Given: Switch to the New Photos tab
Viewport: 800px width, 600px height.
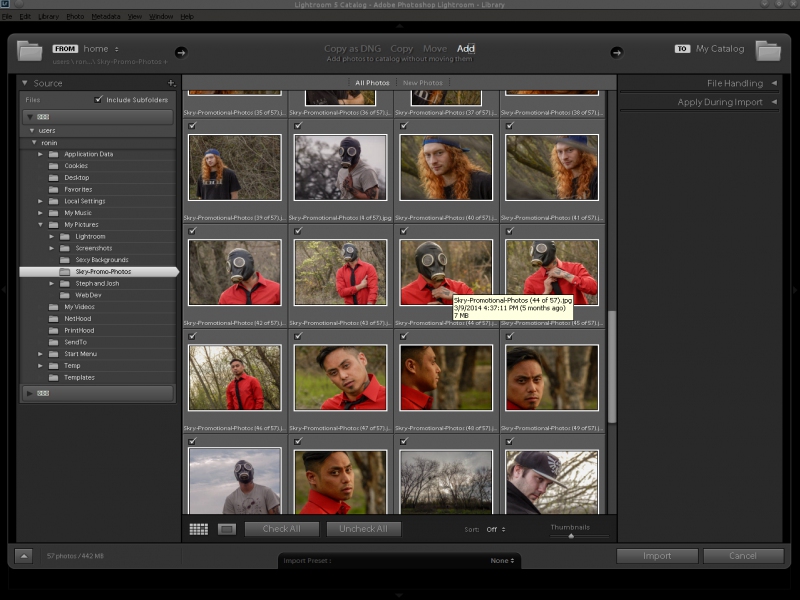Looking at the screenshot, I should (x=422, y=83).
